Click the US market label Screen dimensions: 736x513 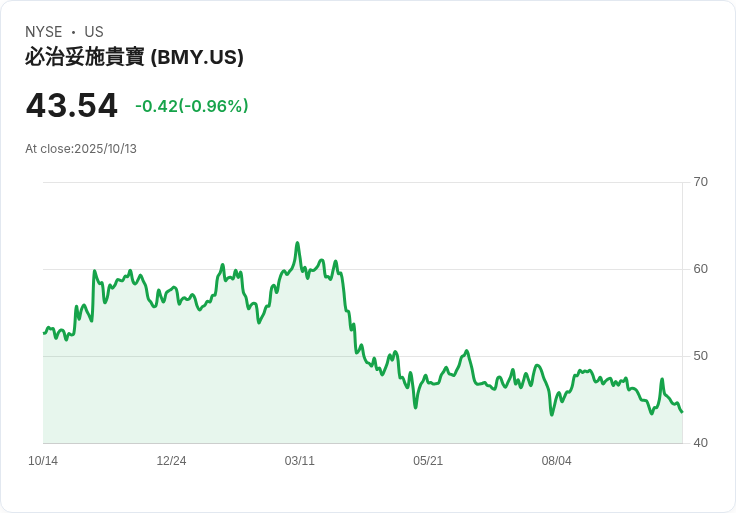94,32
